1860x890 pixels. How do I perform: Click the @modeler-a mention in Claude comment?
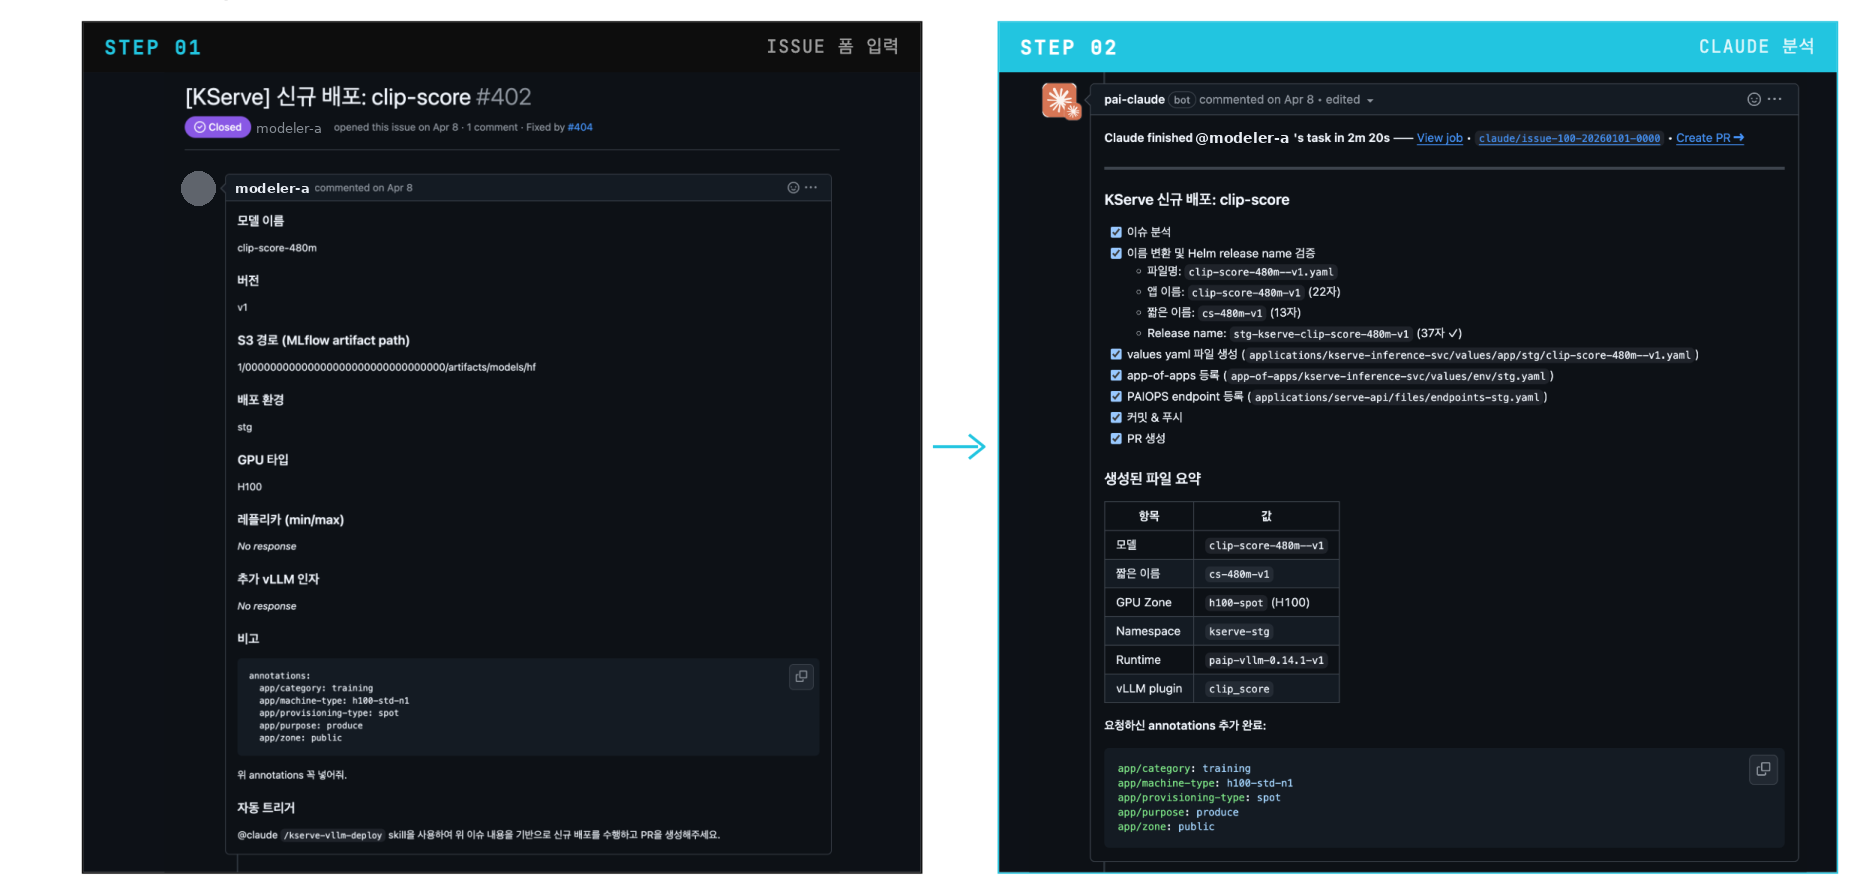[1242, 138]
